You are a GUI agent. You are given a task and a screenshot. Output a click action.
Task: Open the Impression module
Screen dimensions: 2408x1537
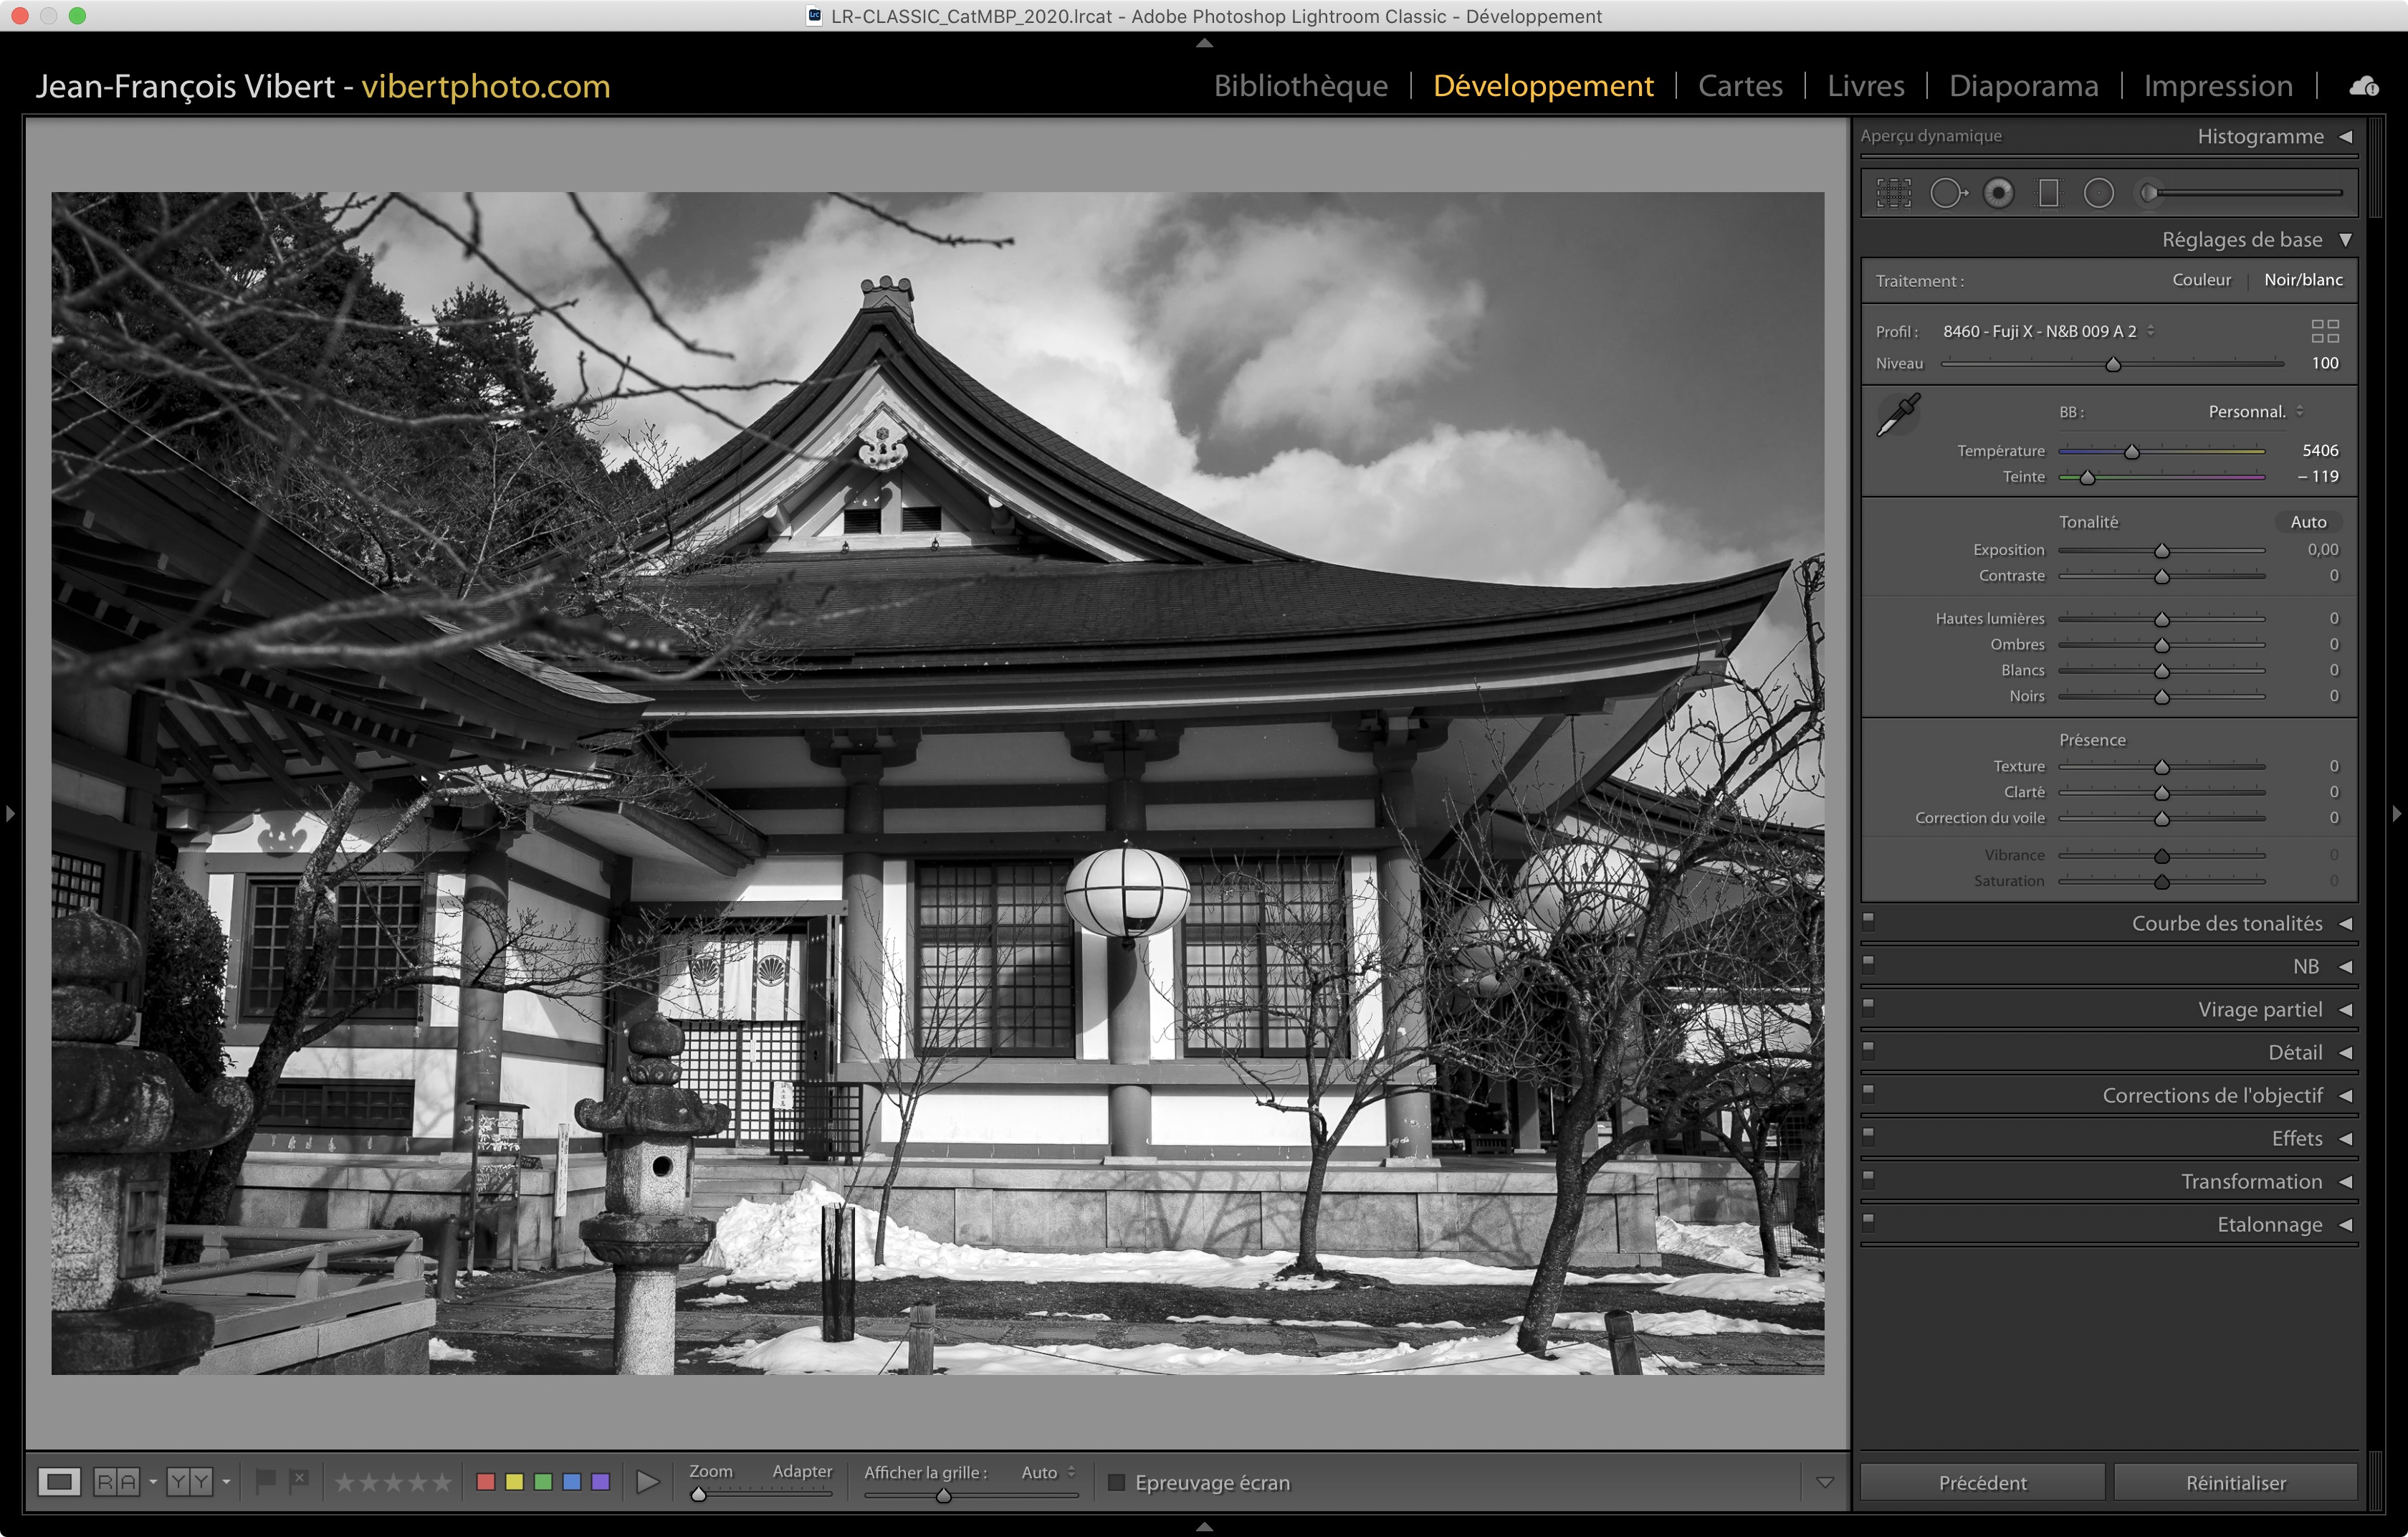click(x=2217, y=86)
